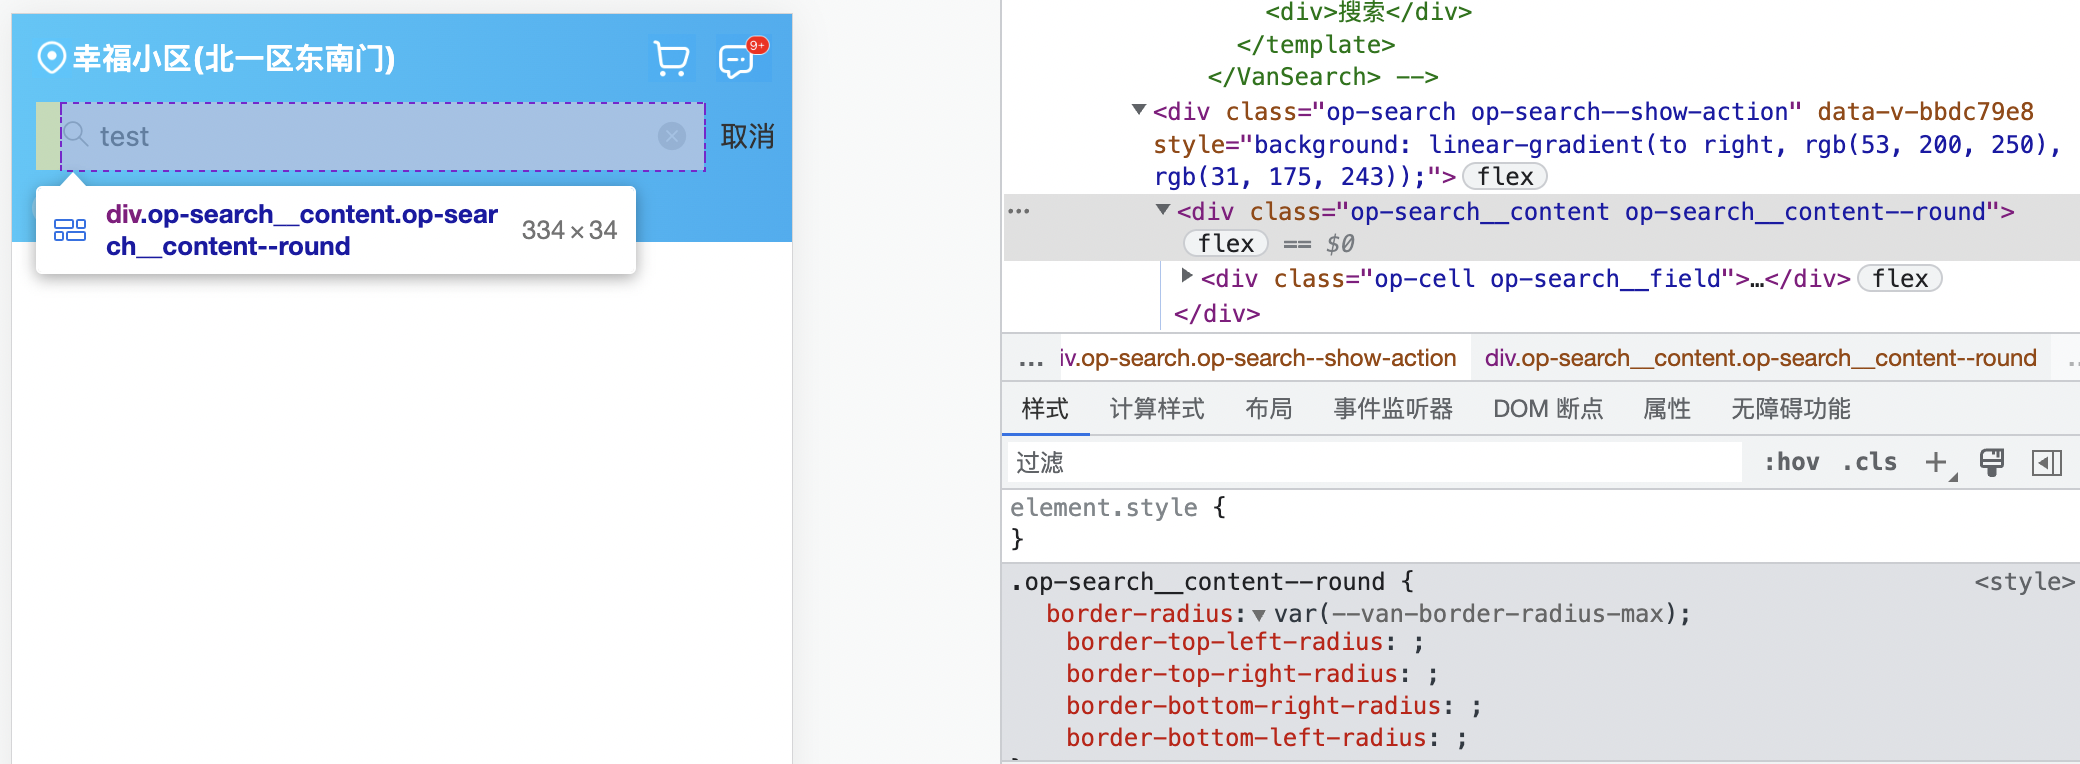Open the messages chat icon with badge
The width and height of the screenshot is (2080, 764).
(x=742, y=58)
